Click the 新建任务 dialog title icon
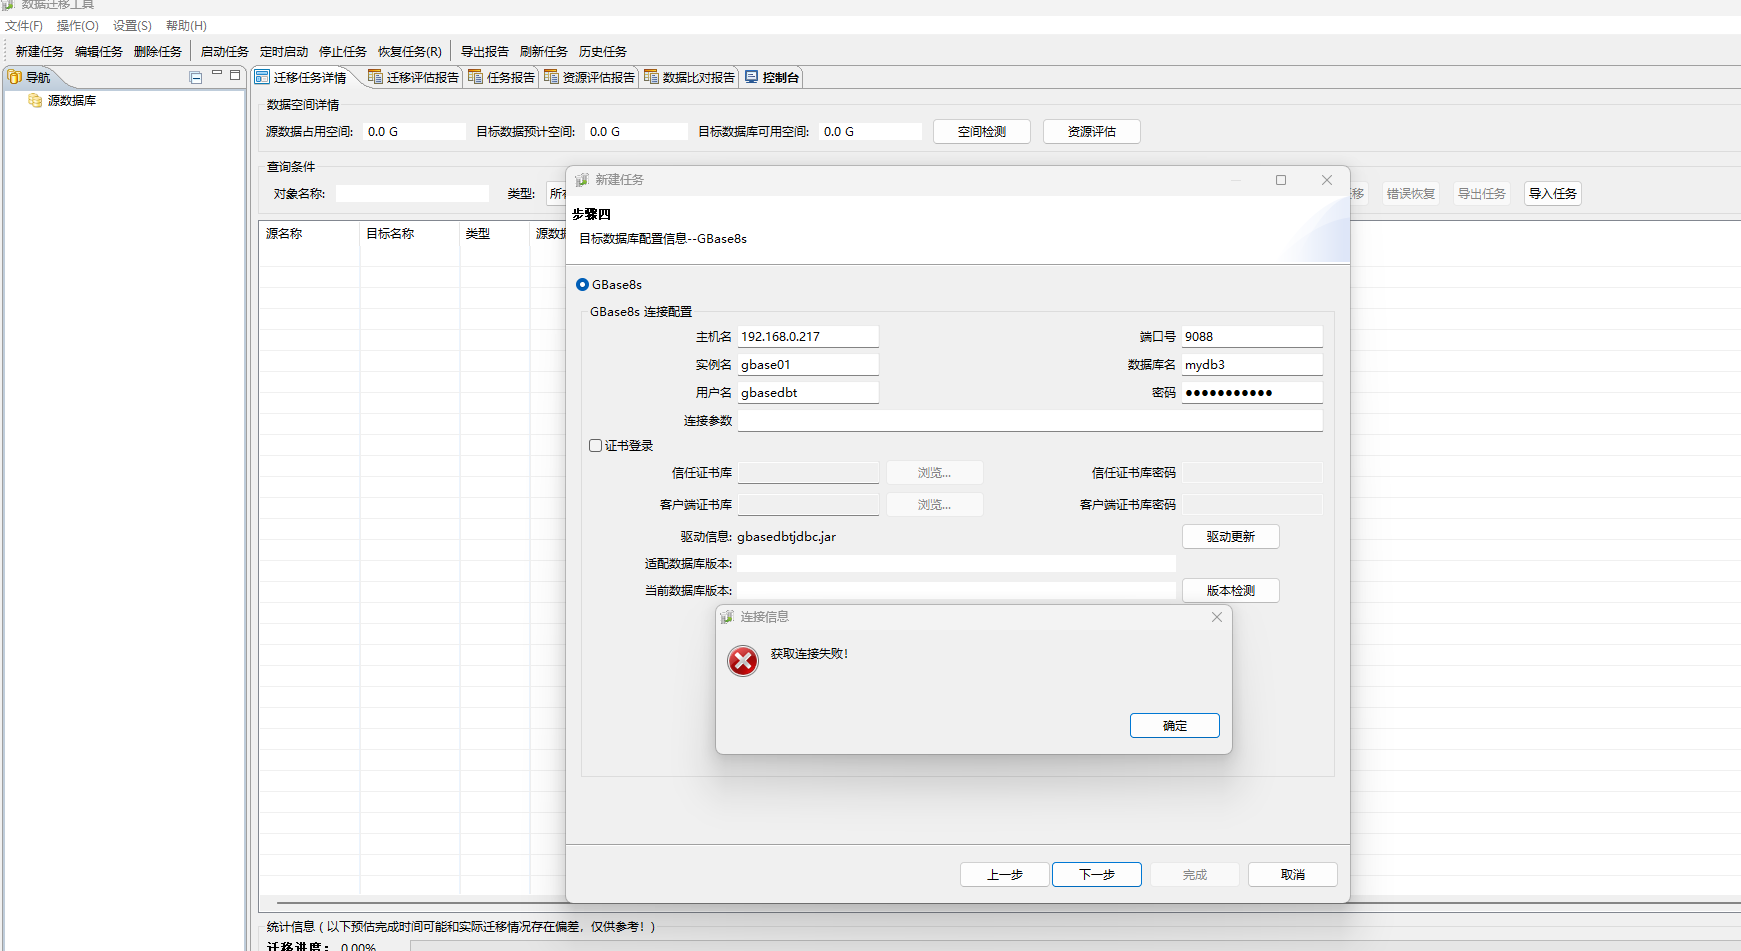The height and width of the screenshot is (951, 1741). pos(582,180)
